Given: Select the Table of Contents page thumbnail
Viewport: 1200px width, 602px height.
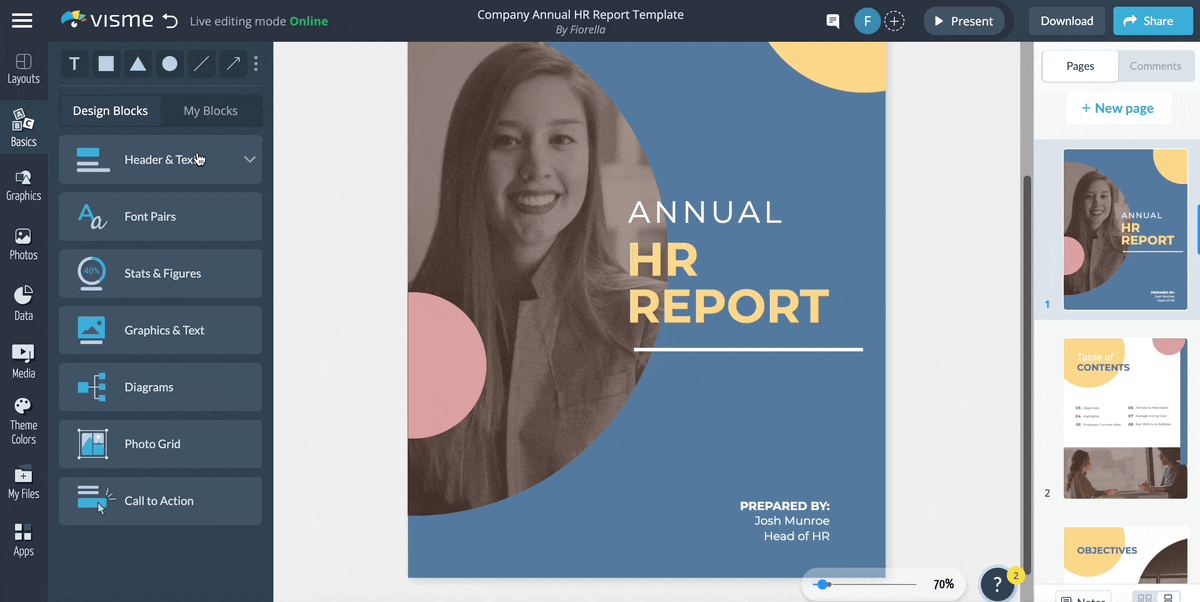Looking at the screenshot, I should [1125, 417].
